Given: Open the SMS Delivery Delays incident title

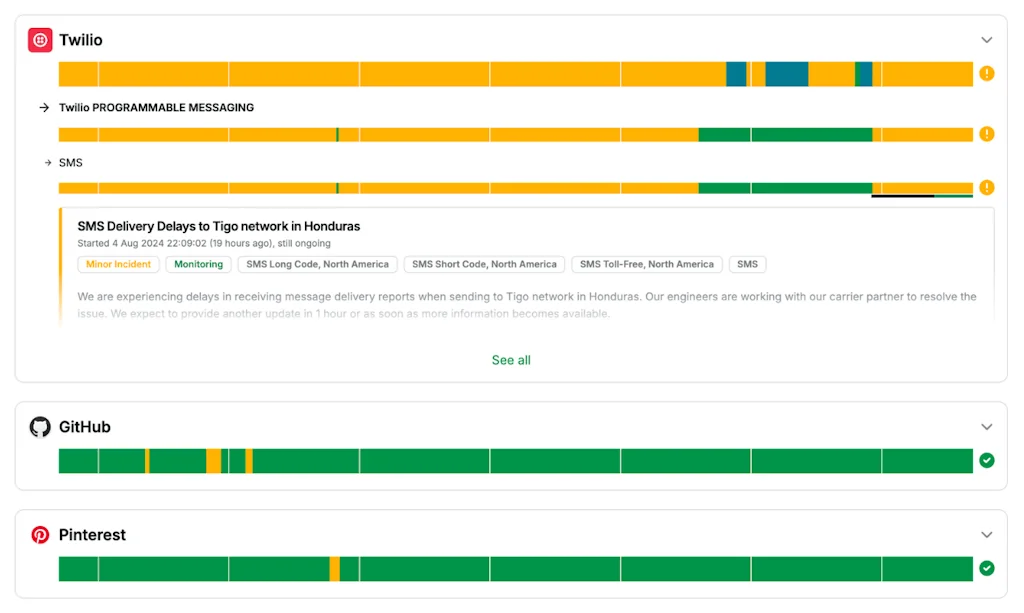Looking at the screenshot, I should (x=218, y=226).
